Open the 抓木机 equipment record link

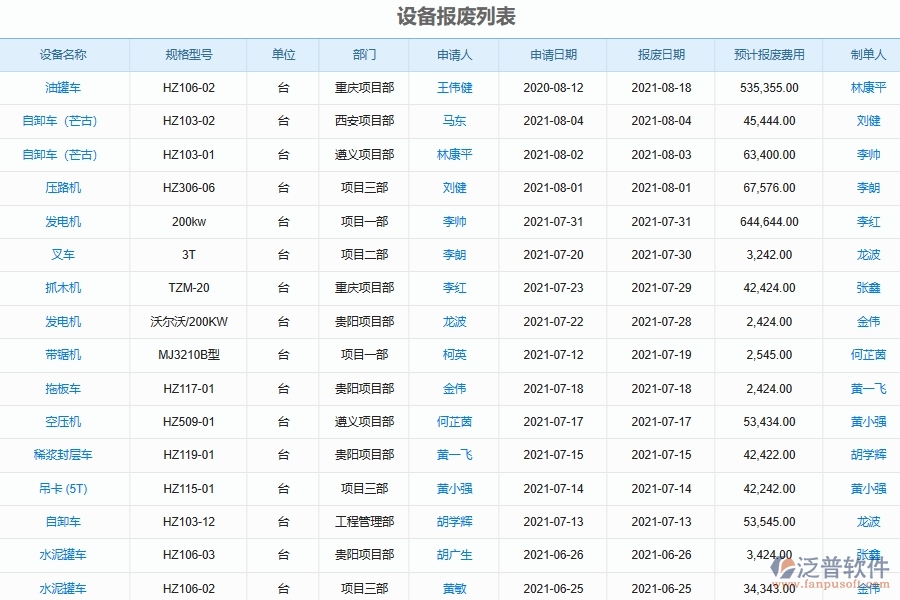(x=64, y=288)
